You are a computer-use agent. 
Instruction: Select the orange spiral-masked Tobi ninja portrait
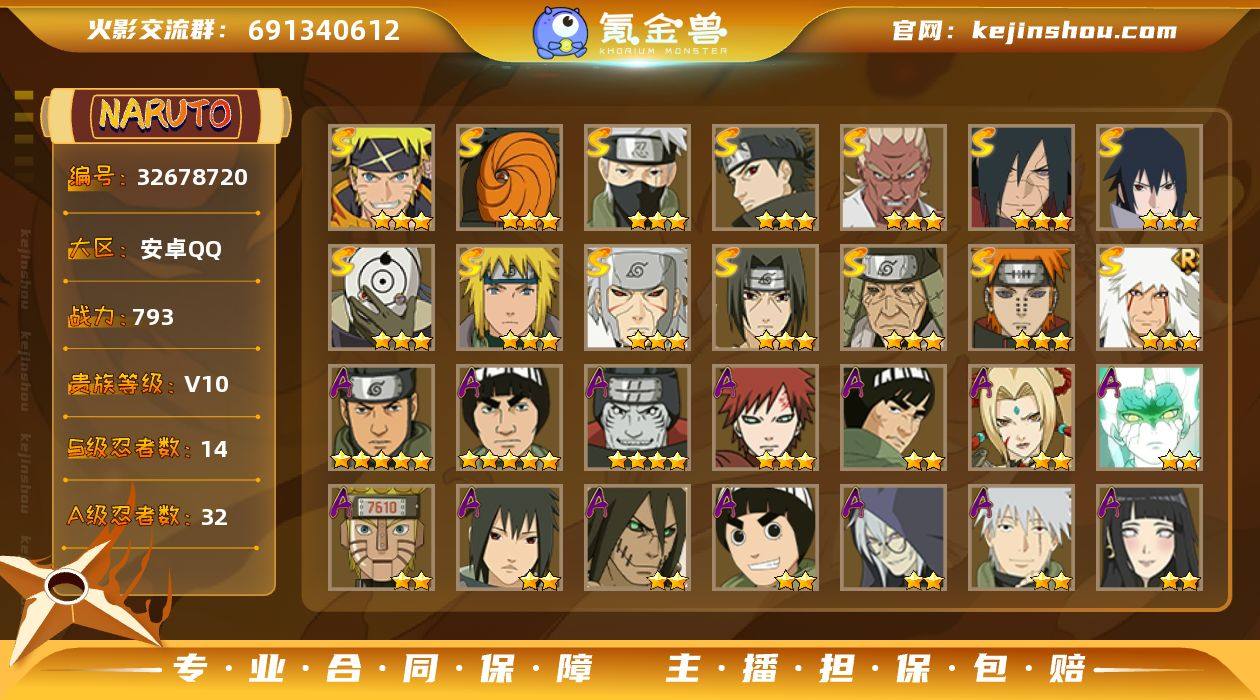coord(510,178)
